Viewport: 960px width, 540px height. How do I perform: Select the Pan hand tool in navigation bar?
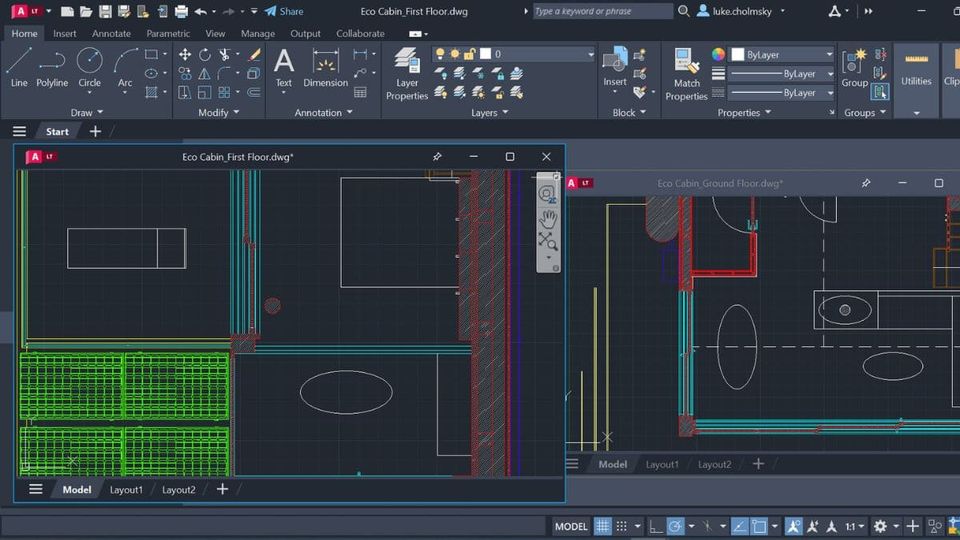tap(548, 219)
